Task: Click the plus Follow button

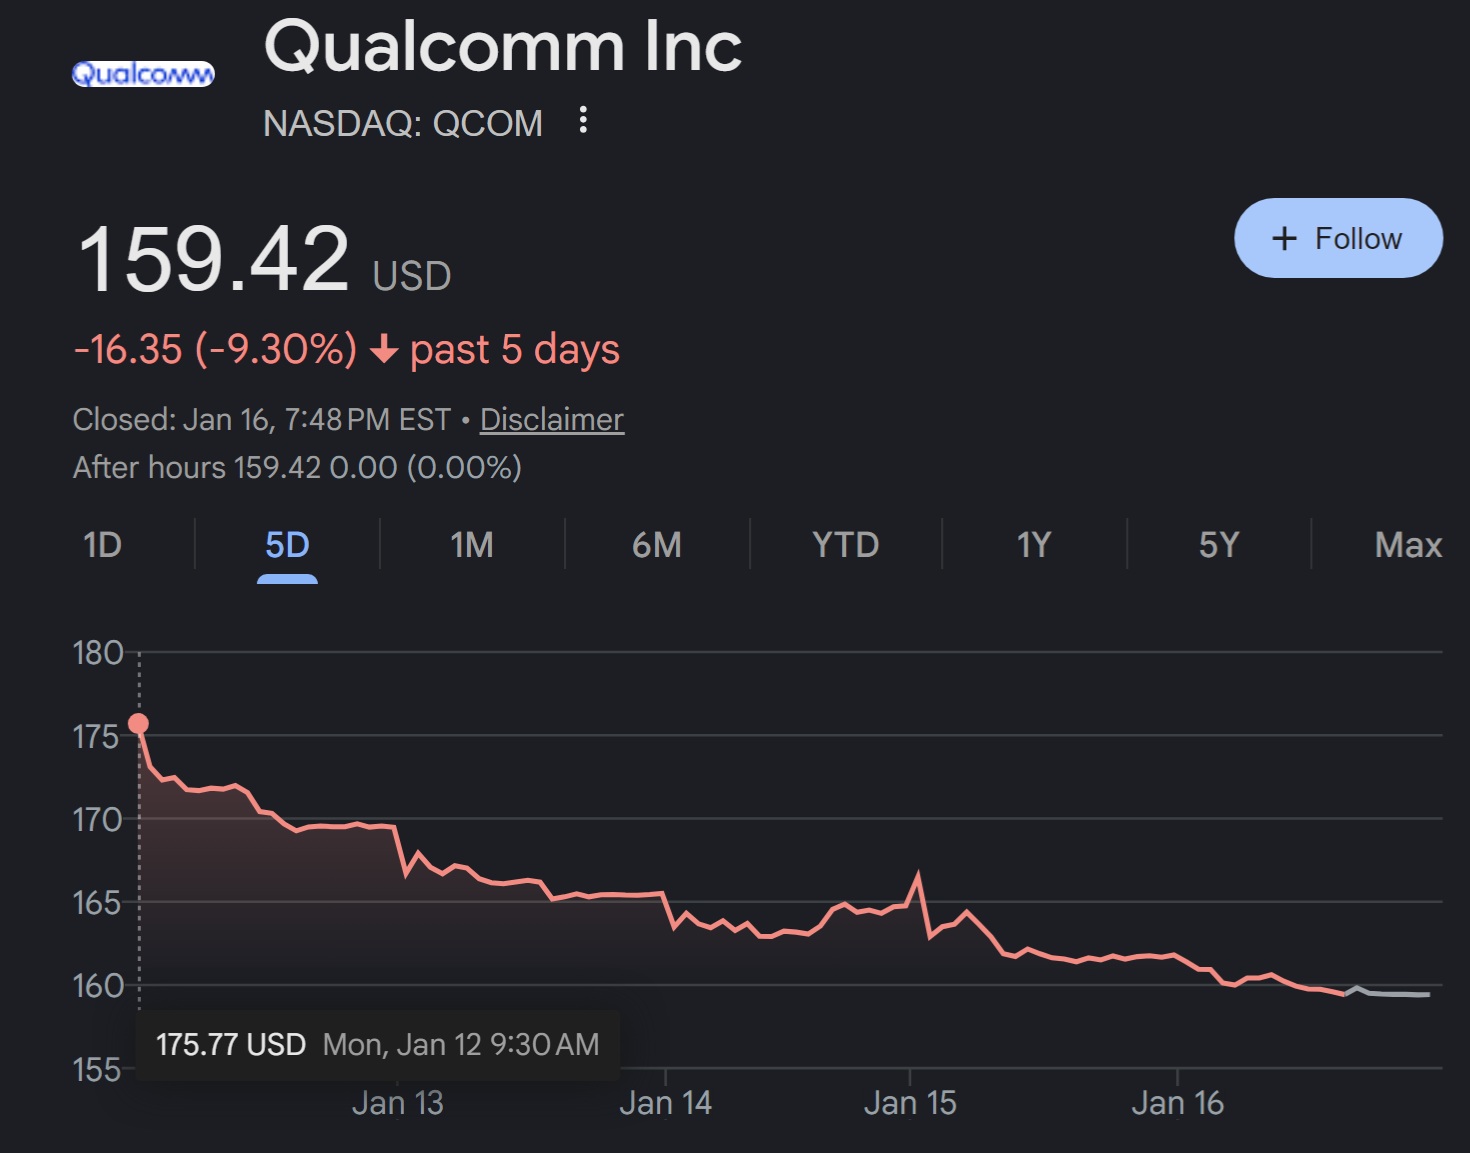Action: pyautogui.click(x=1338, y=238)
